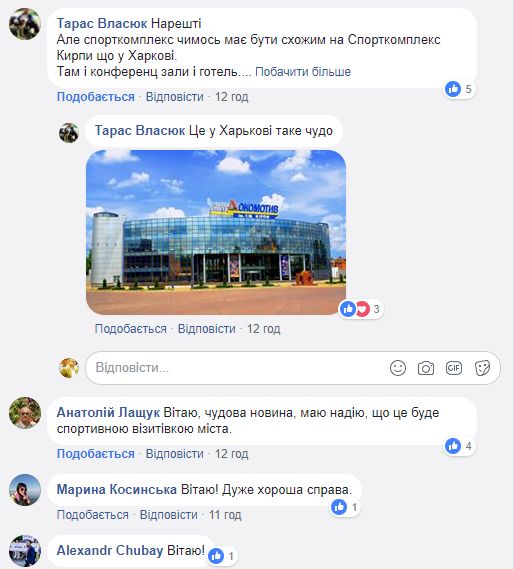Viewport: 514px width, 569px height.
Task: View the like and heart reactions on the Локомотив photo
Action: [x=361, y=309]
